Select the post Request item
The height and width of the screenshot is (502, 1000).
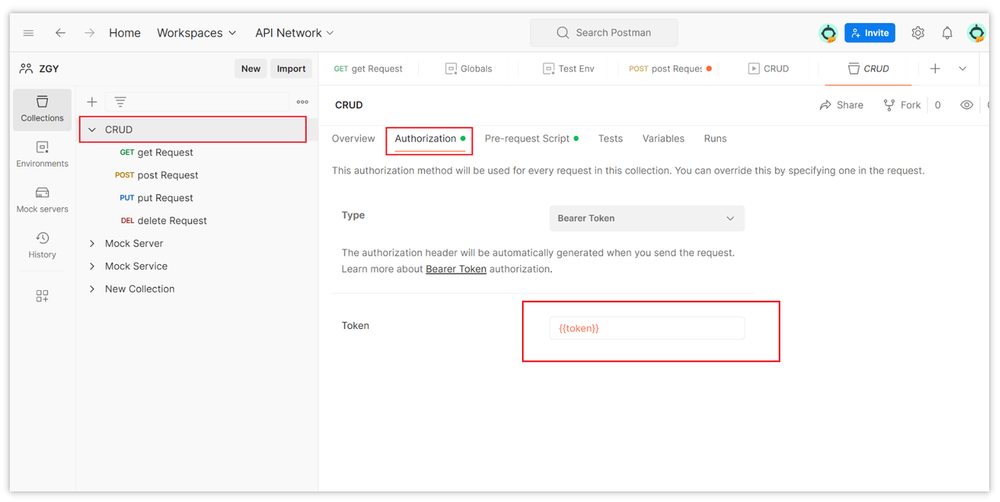click(x=167, y=176)
